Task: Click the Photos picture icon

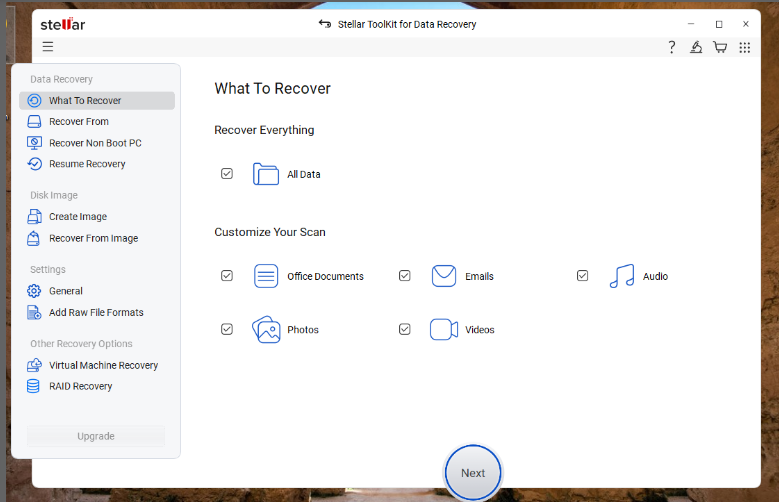Action: click(x=266, y=330)
